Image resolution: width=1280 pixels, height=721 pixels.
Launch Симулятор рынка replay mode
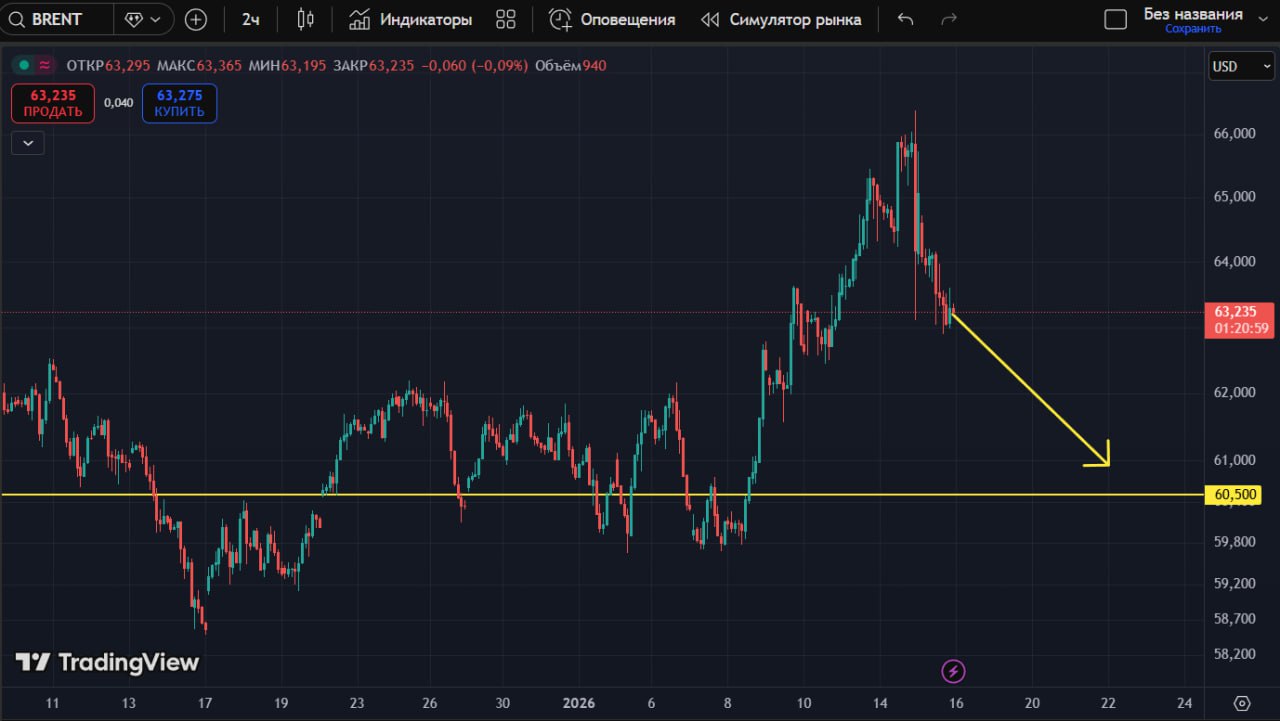[x=781, y=19]
